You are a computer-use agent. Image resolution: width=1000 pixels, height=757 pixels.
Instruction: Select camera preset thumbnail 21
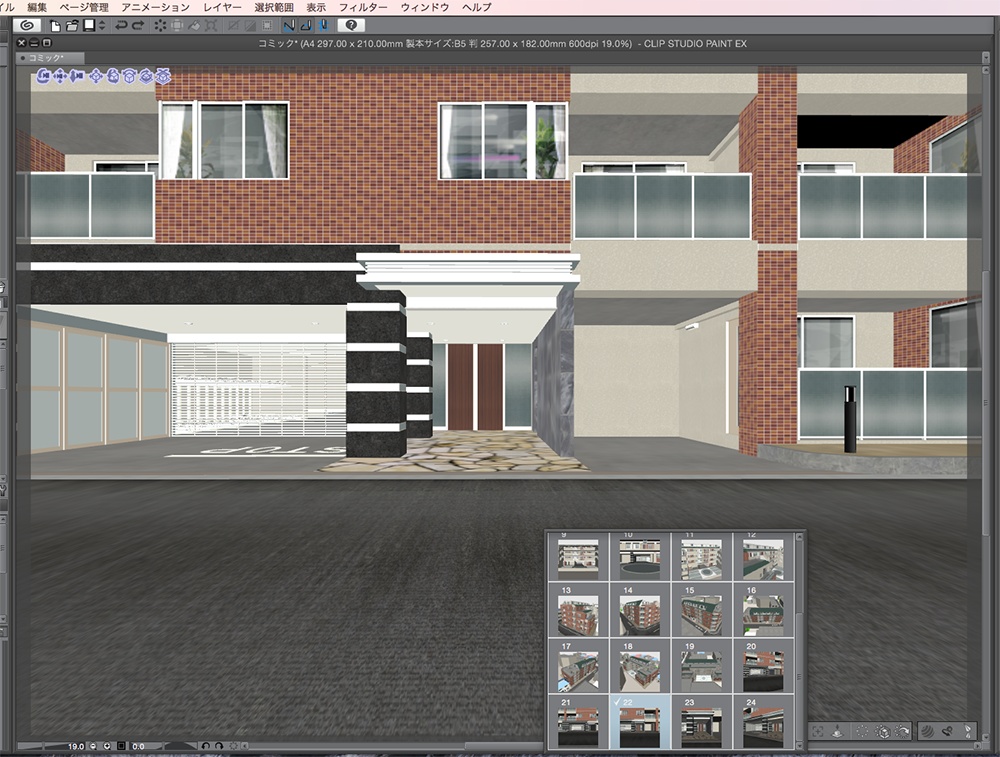(578, 722)
